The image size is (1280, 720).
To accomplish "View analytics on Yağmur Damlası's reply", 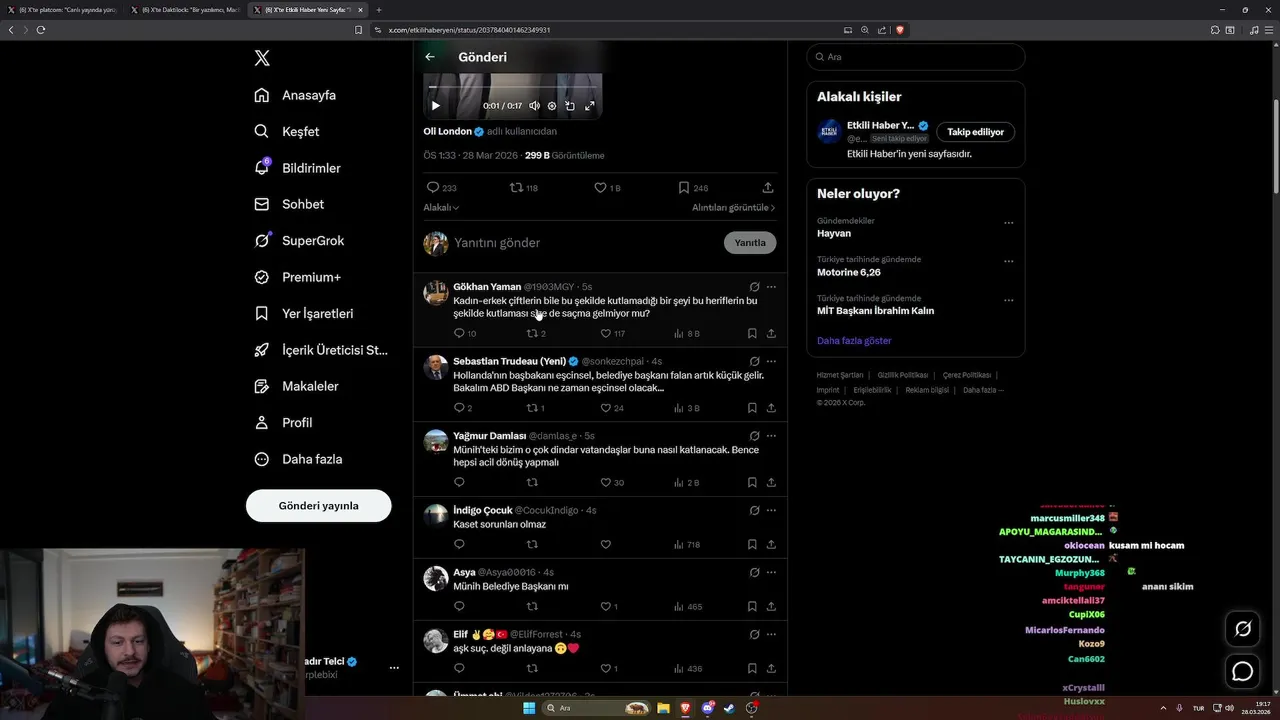I will [689, 482].
